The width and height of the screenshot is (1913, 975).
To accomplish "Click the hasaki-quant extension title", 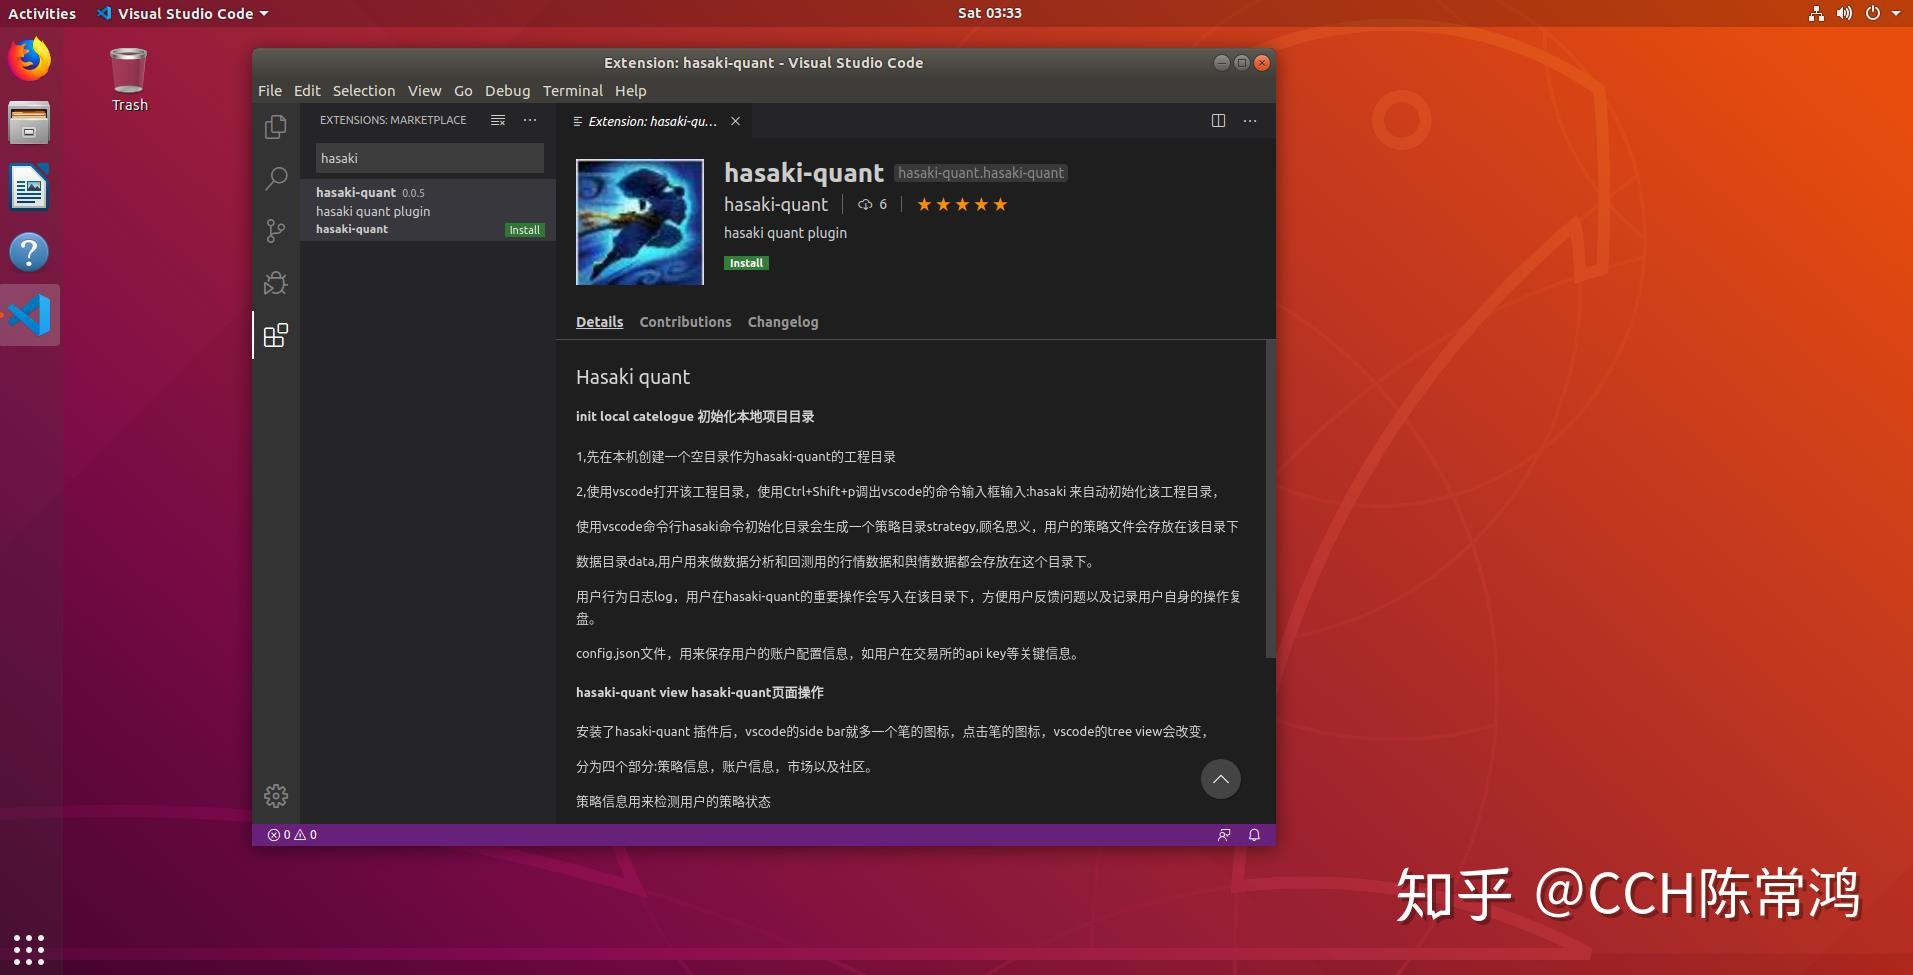I will (804, 173).
